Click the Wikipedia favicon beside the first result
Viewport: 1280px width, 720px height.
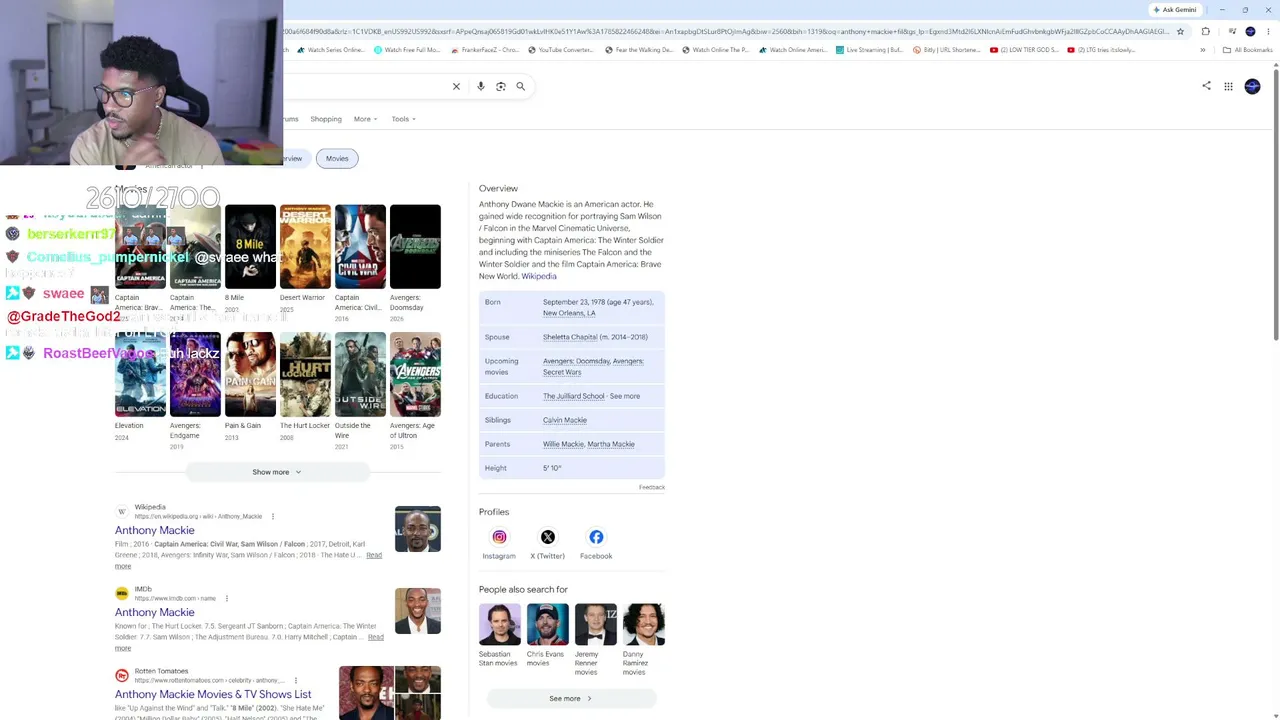[x=122, y=511]
